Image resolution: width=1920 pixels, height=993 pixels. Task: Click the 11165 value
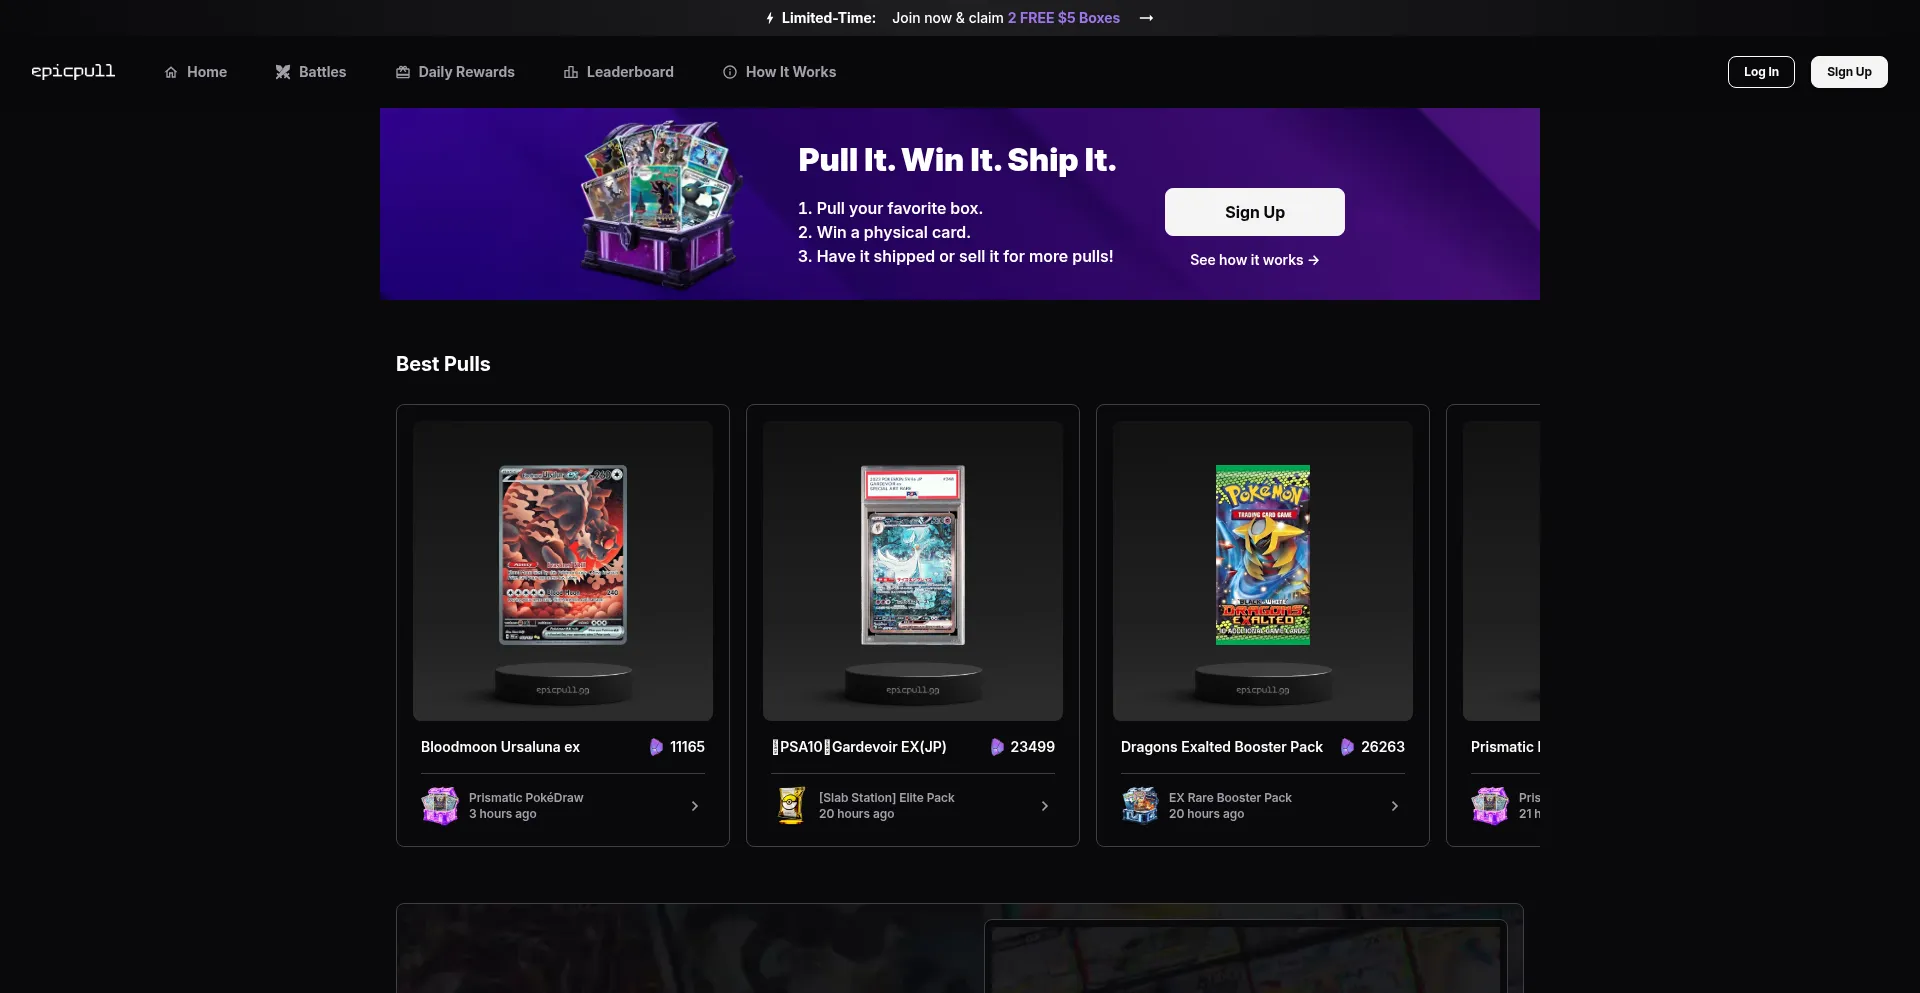687,747
